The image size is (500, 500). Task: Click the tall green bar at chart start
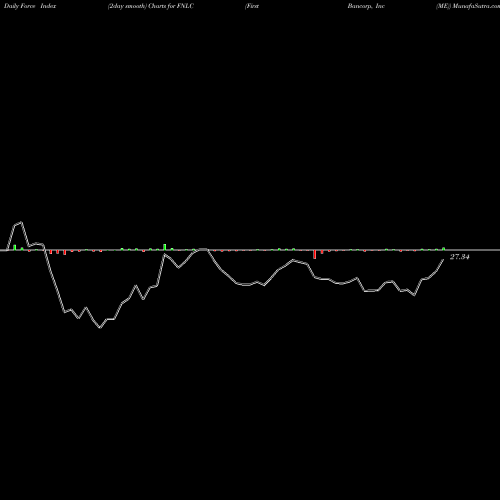coord(15,247)
